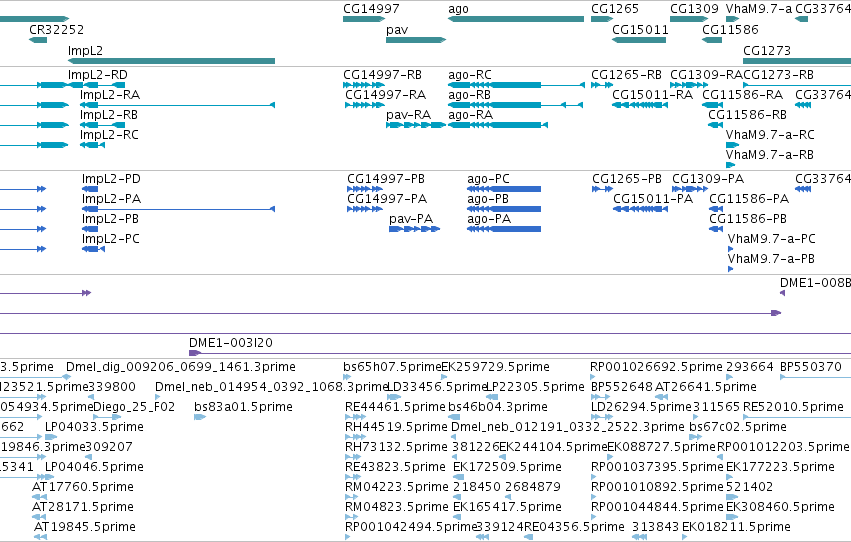Select the ago-PC protein label
This screenshot has width=851, height=542.
click(488, 178)
